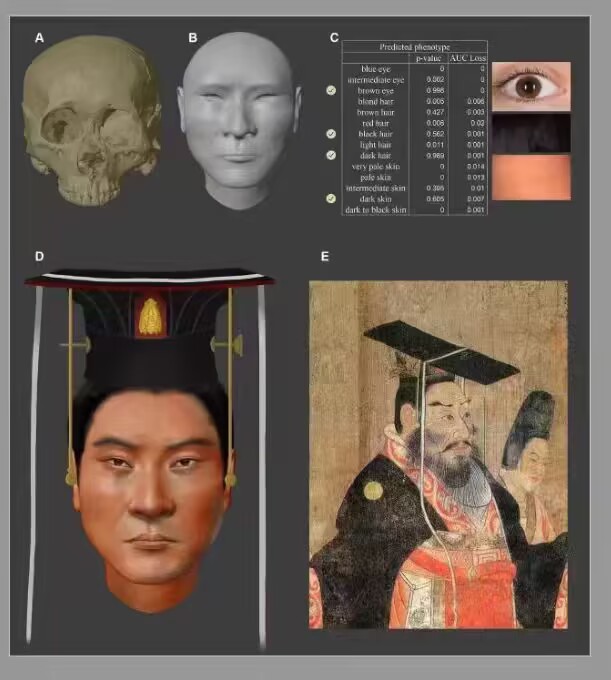Image resolution: width=611 pixels, height=680 pixels.
Task: Click the p-value in the intermediate skin row
Action: click(435, 188)
